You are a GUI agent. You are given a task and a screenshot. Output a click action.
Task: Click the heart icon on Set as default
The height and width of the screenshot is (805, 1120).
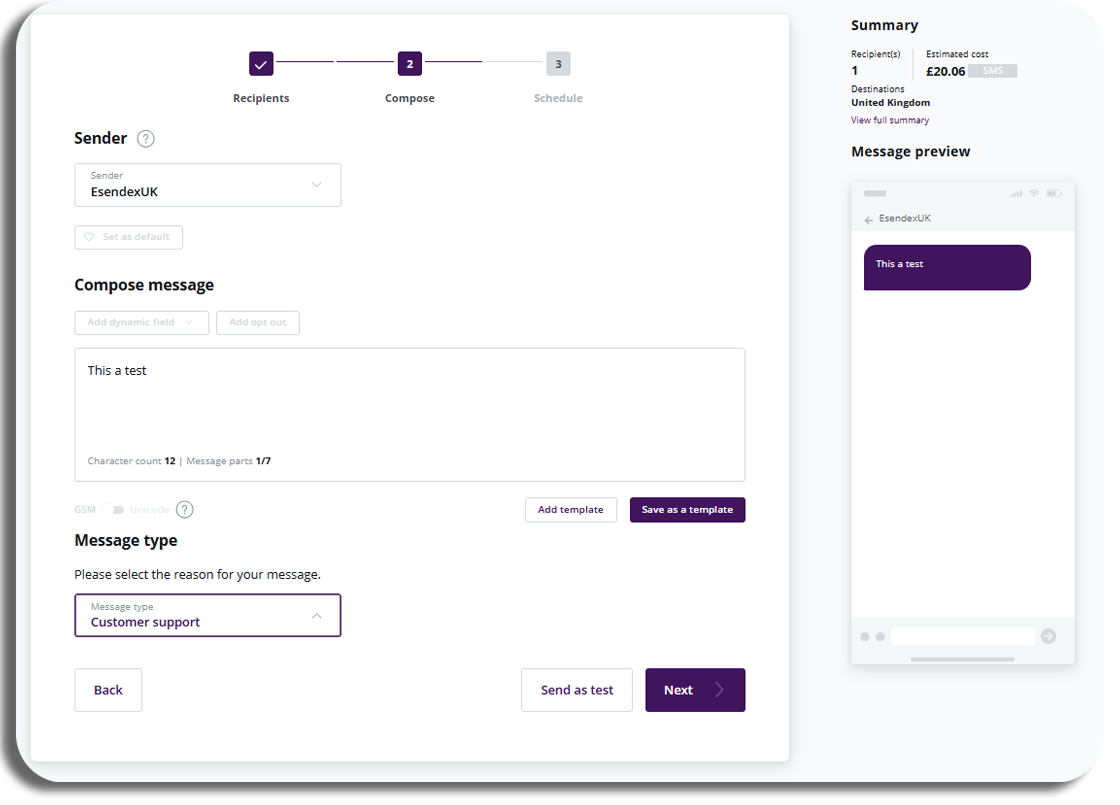87,237
